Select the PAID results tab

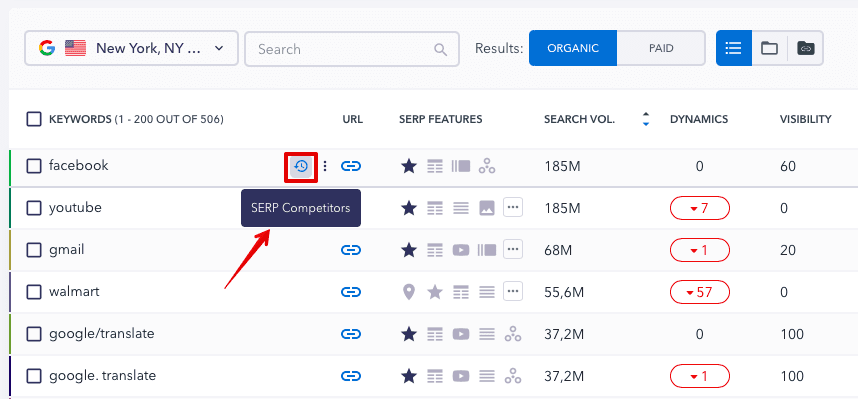(661, 48)
